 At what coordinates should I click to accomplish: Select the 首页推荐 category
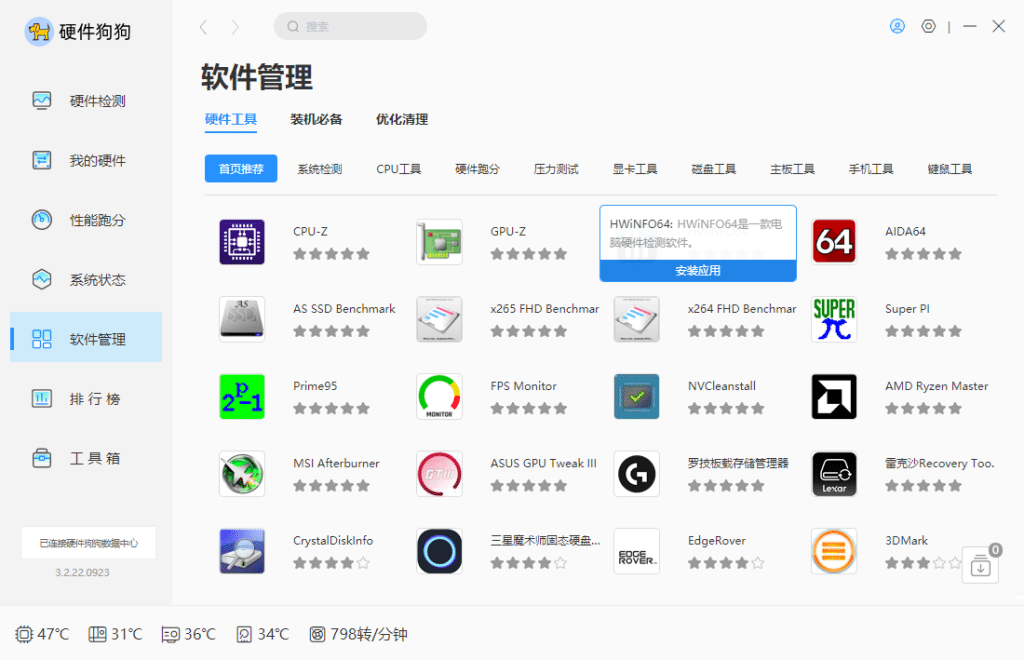(x=241, y=168)
